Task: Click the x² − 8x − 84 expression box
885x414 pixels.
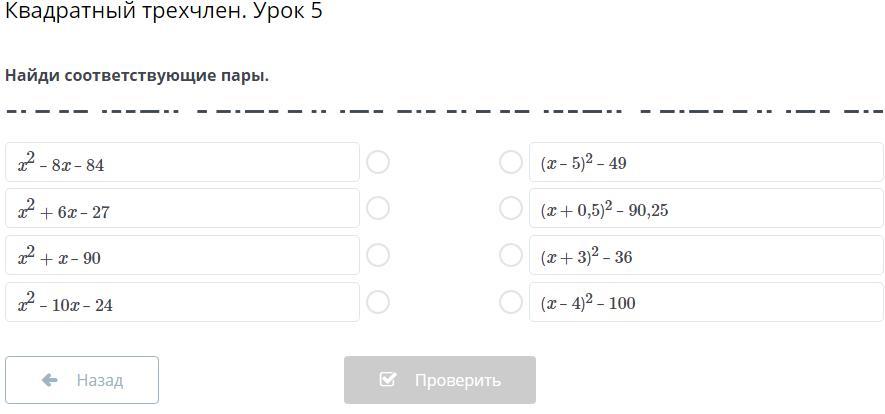Action: [x=182, y=162]
